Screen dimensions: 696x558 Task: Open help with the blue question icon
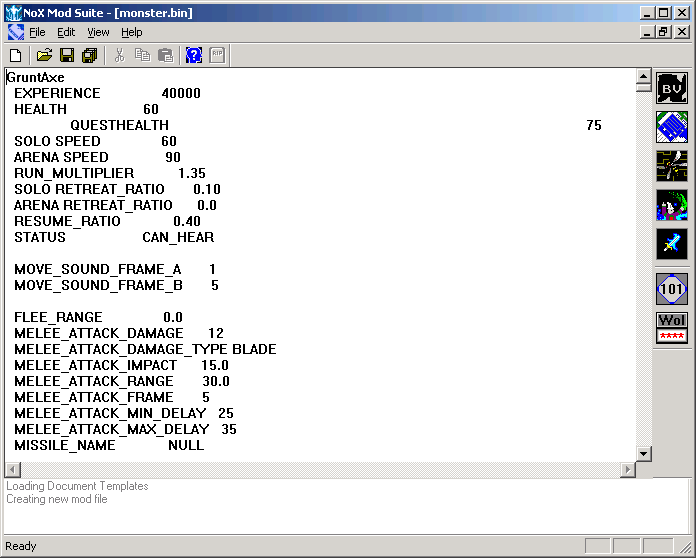pyautogui.click(x=194, y=55)
